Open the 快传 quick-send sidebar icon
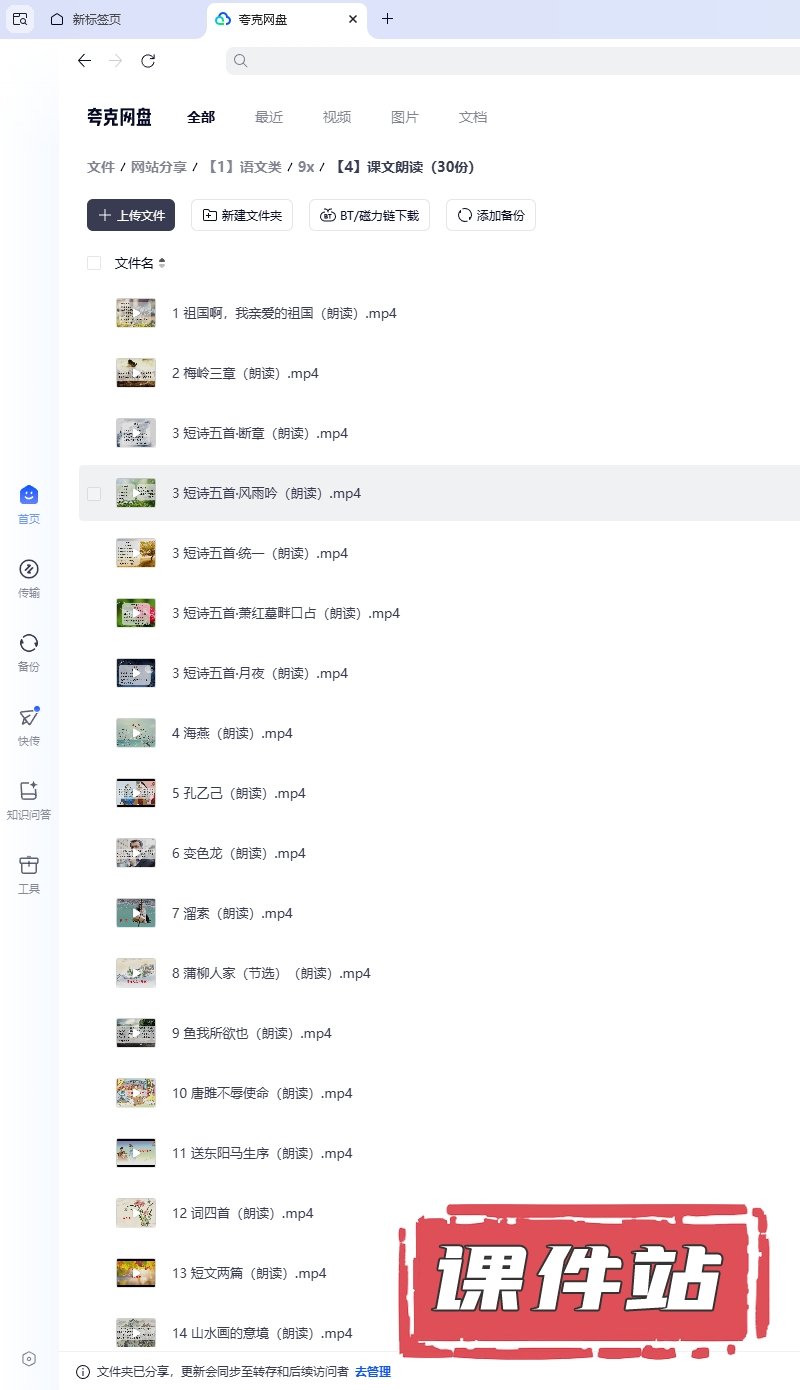This screenshot has width=800, height=1390. (29, 726)
